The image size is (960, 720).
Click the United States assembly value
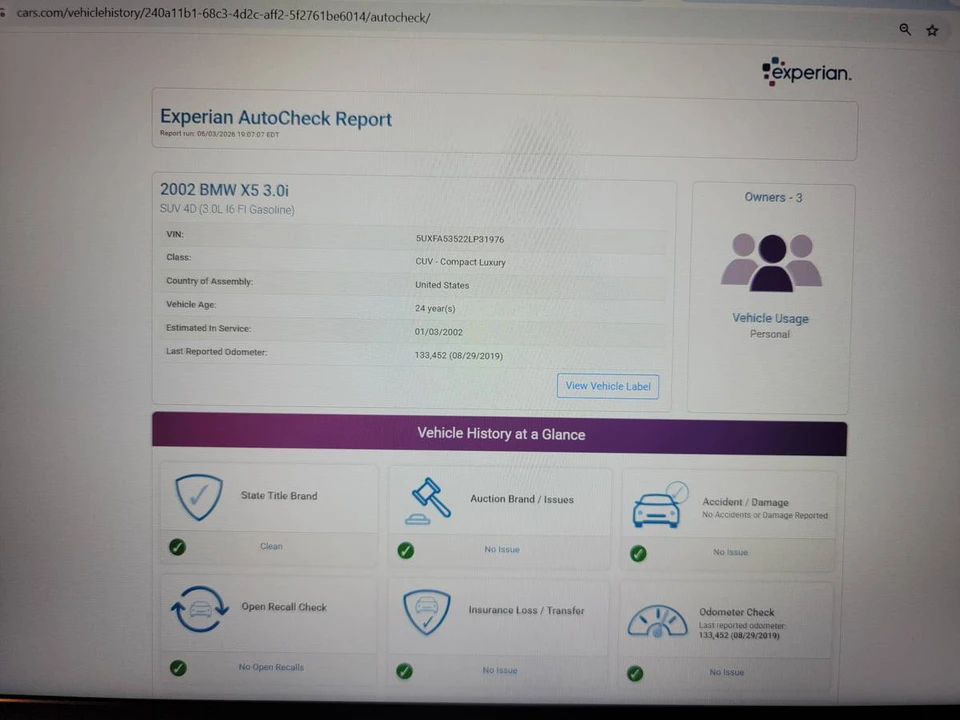442,285
